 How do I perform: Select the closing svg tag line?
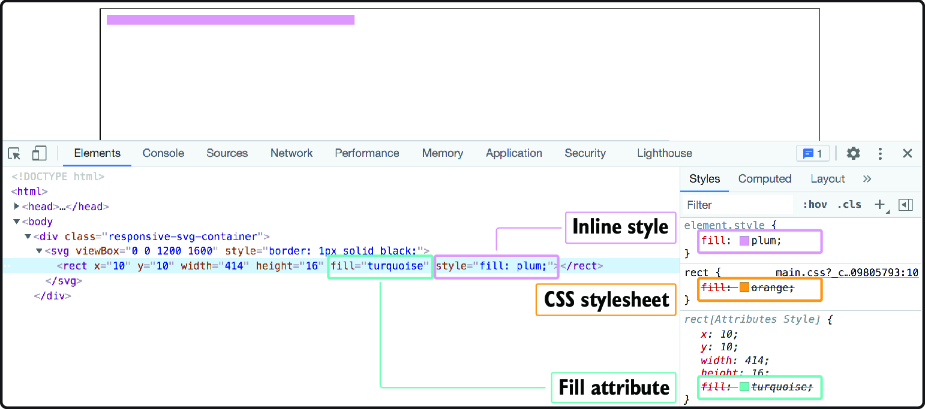[64, 281]
